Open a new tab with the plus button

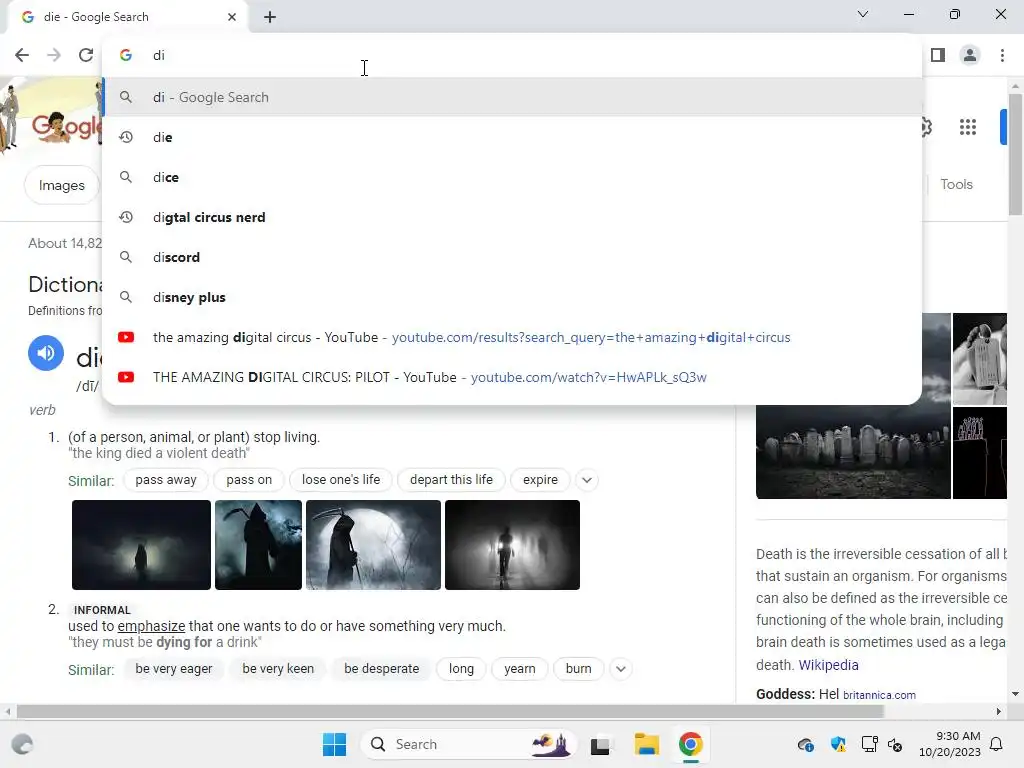pos(270,17)
